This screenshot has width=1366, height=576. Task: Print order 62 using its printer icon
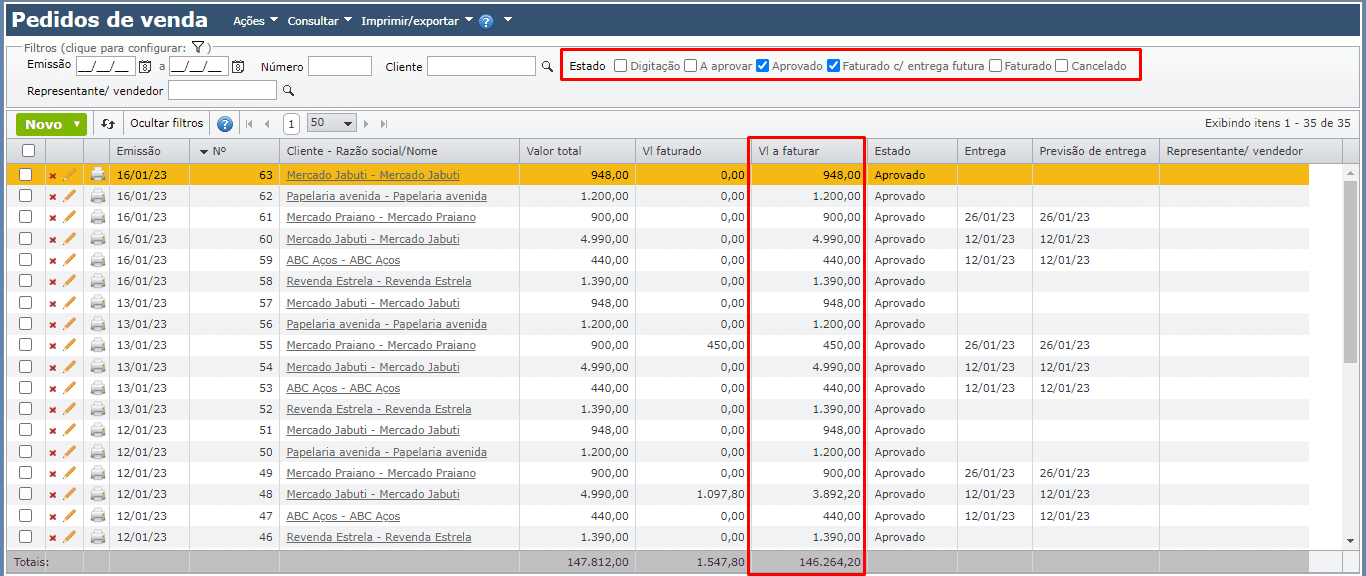(98, 196)
